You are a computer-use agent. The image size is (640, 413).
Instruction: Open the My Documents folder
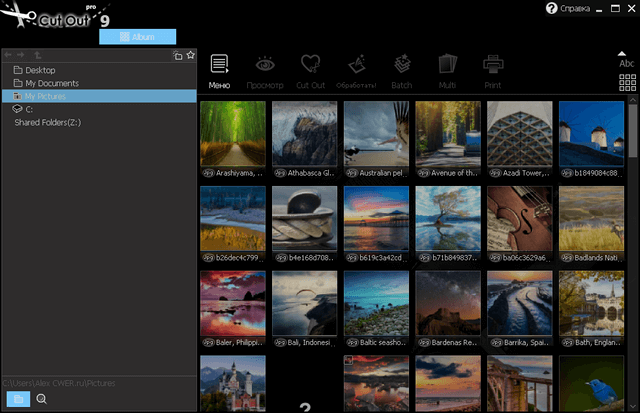(52, 83)
